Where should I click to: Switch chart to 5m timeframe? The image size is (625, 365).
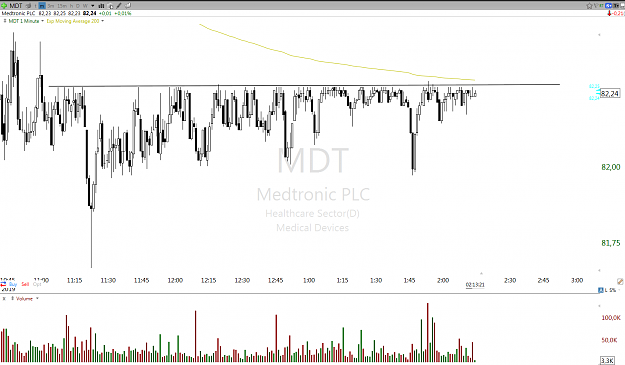point(51,6)
